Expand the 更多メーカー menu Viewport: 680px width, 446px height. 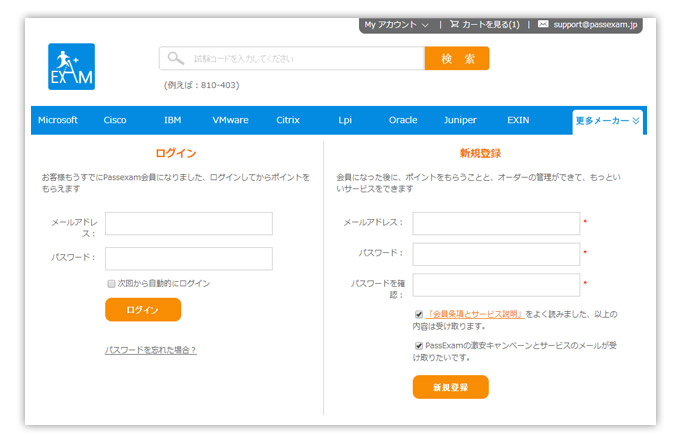pyautogui.click(x=608, y=121)
